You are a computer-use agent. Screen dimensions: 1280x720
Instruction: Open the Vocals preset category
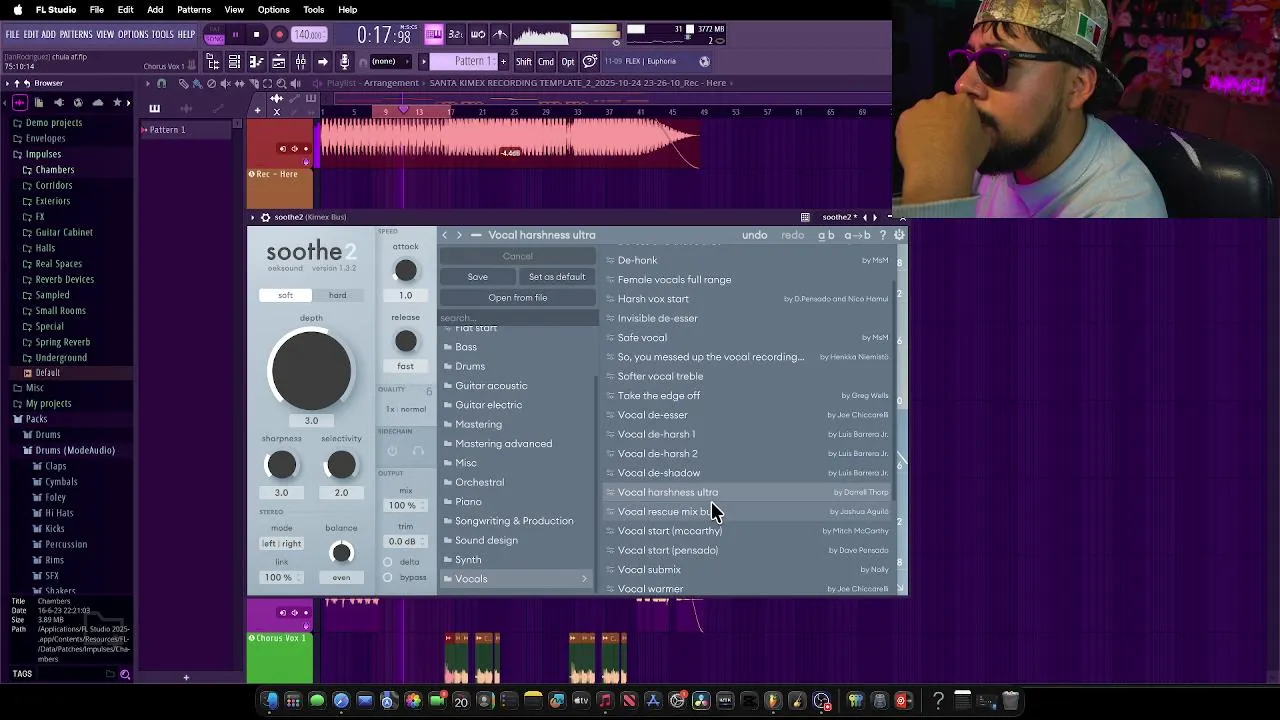pos(517,579)
